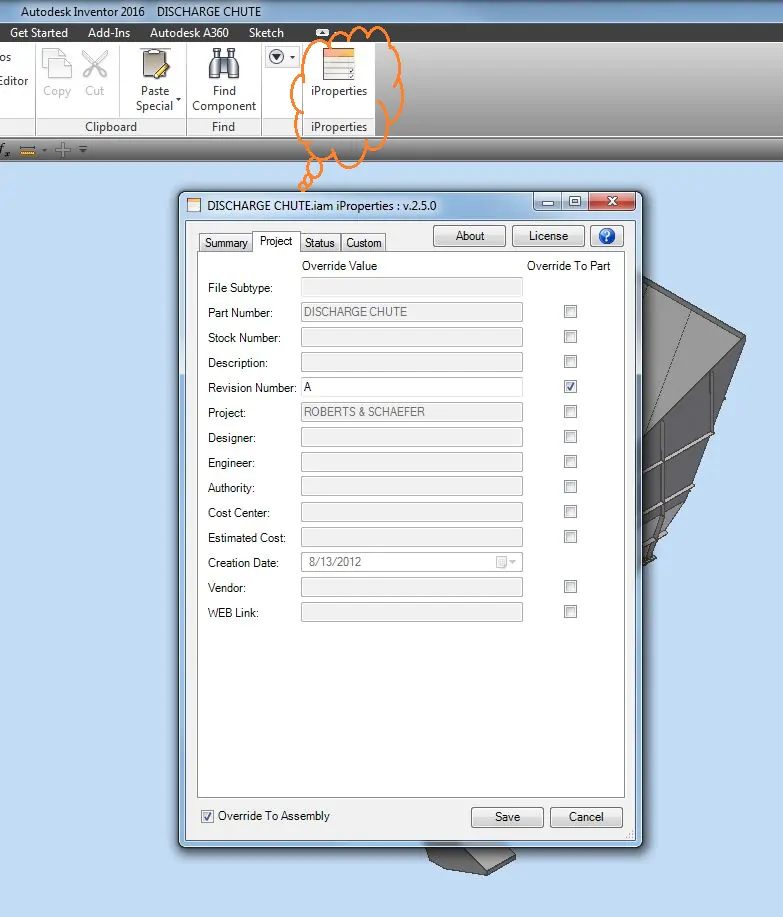
Task: Click the Engineer input field
Action: point(412,462)
